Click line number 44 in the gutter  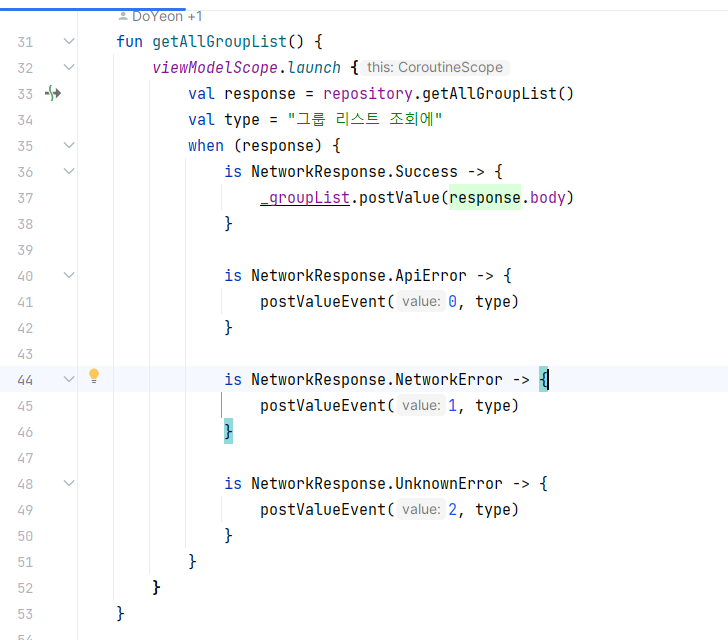(25, 380)
